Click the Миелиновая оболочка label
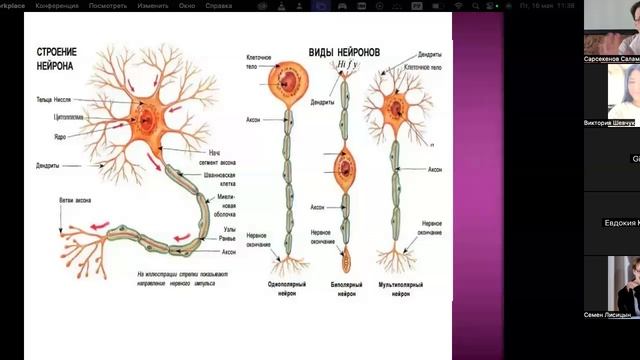640x360 pixels. coord(225,205)
